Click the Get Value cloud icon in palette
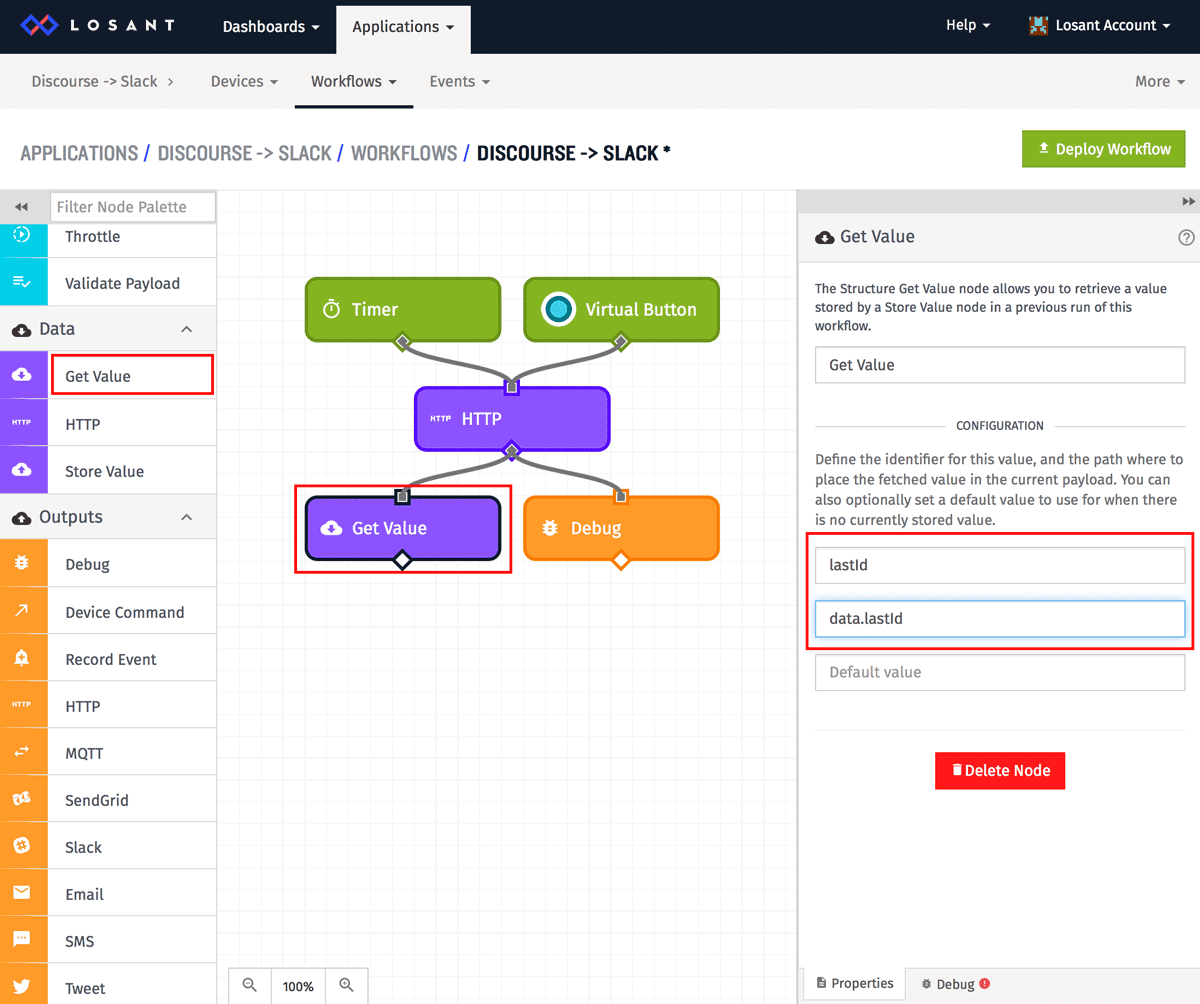The width and height of the screenshot is (1200, 1004). click(x=23, y=376)
